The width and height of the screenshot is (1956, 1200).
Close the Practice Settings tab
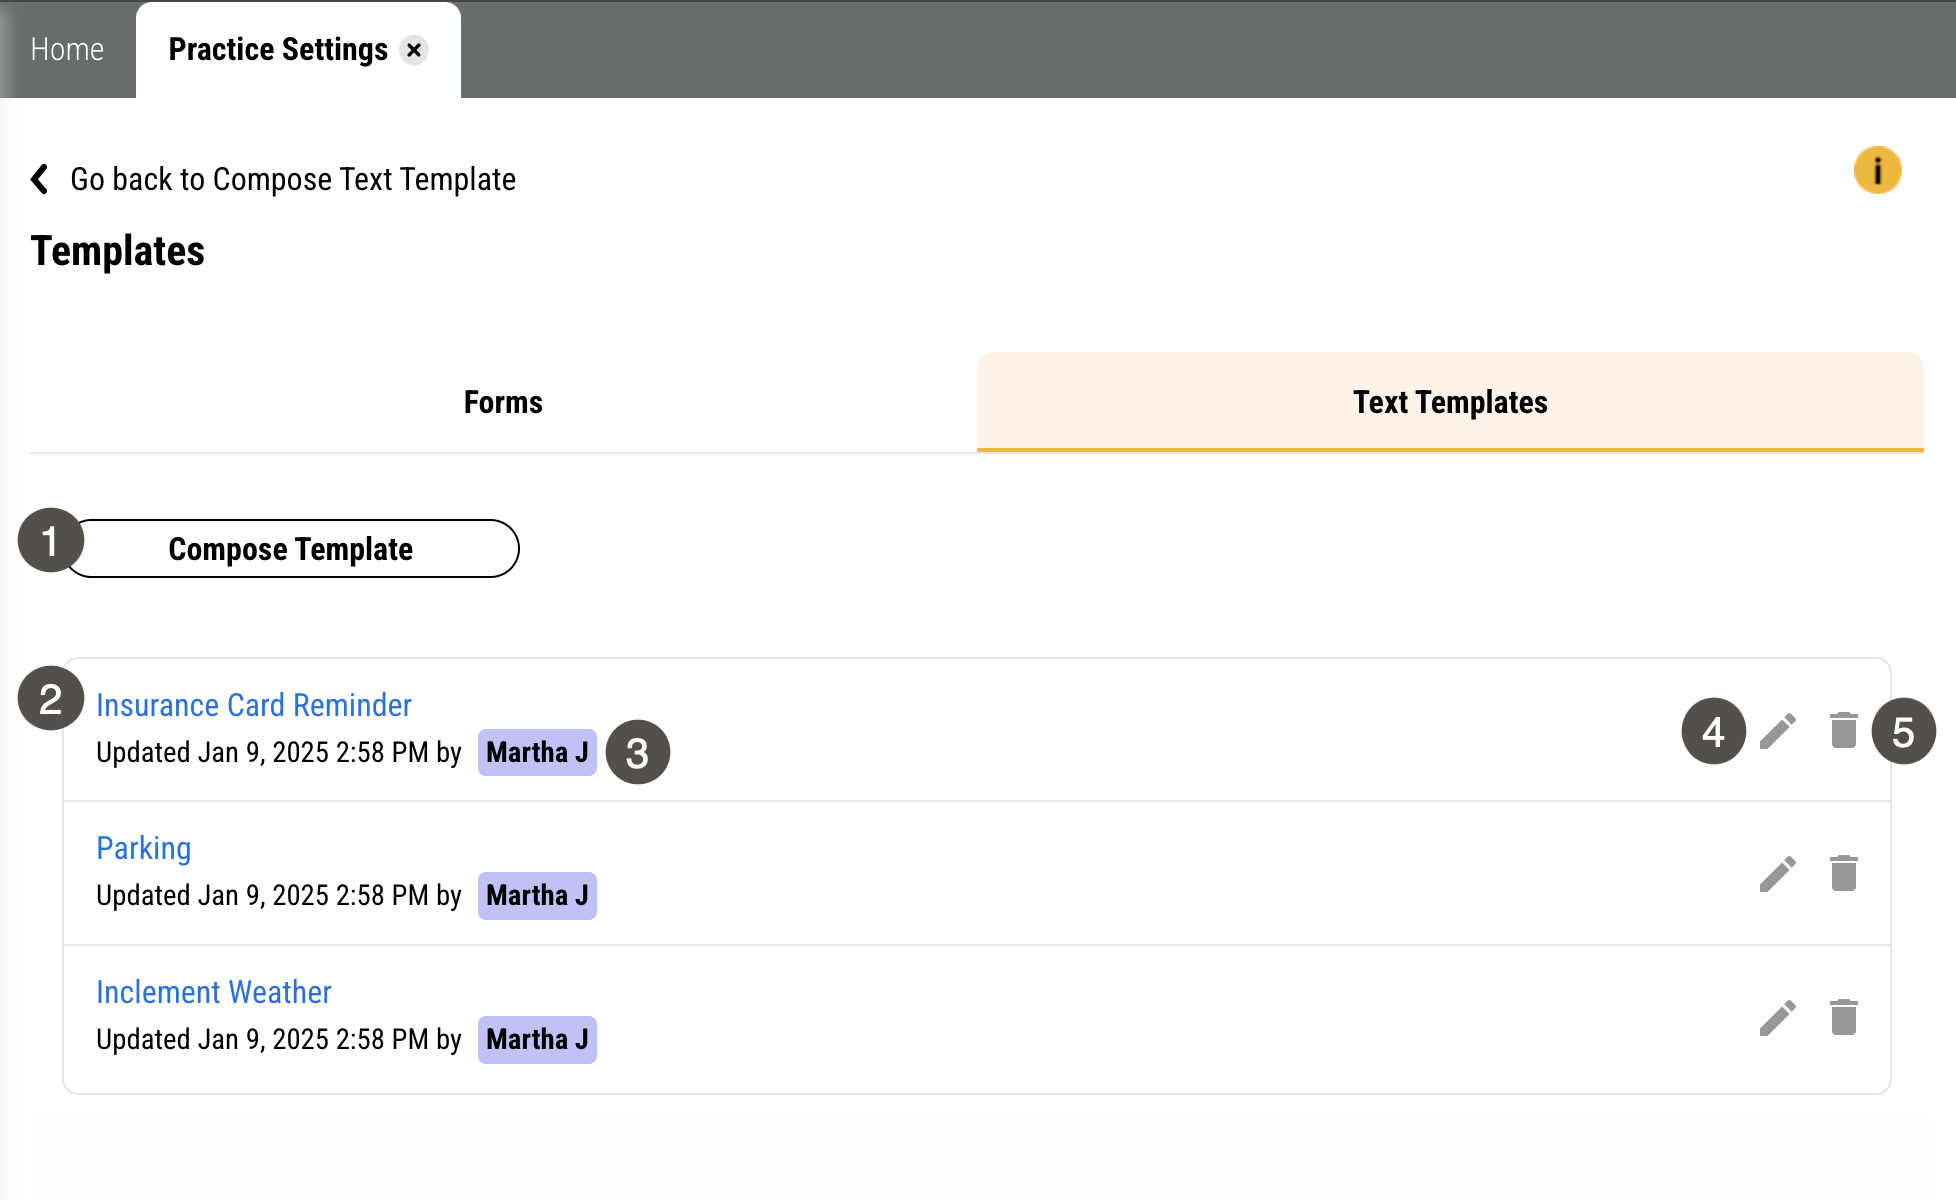tap(414, 50)
